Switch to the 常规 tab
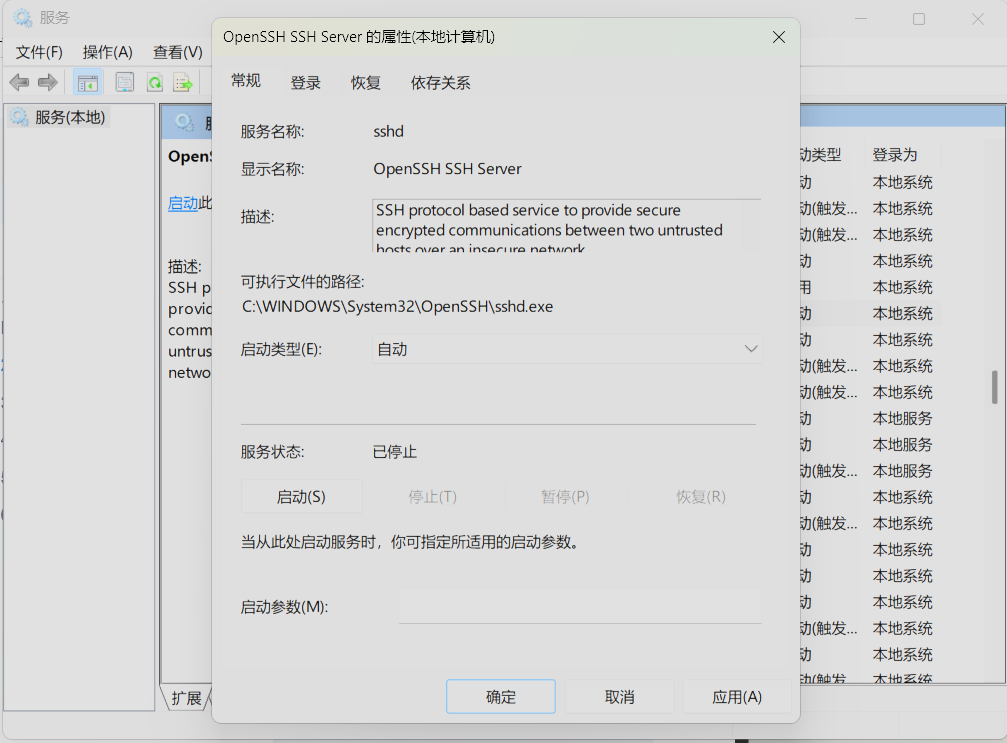This screenshot has height=743, width=1007. (246, 81)
